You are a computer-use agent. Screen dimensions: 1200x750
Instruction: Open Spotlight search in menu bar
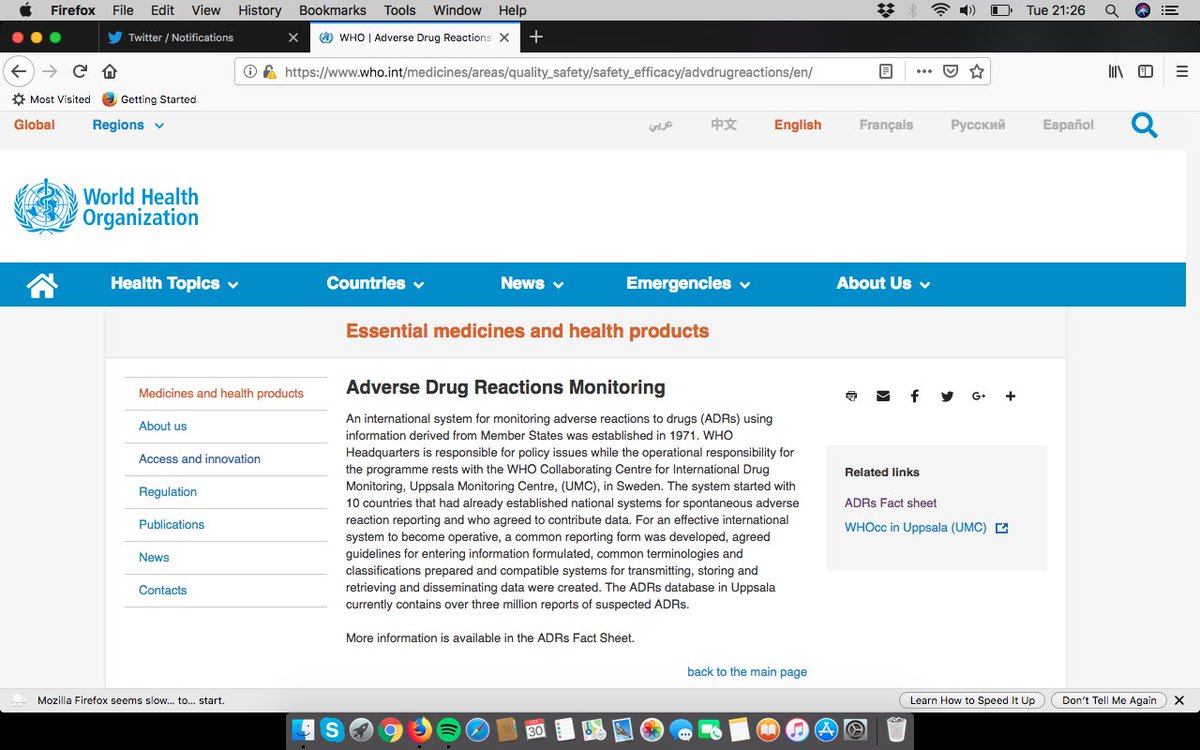[1112, 10]
